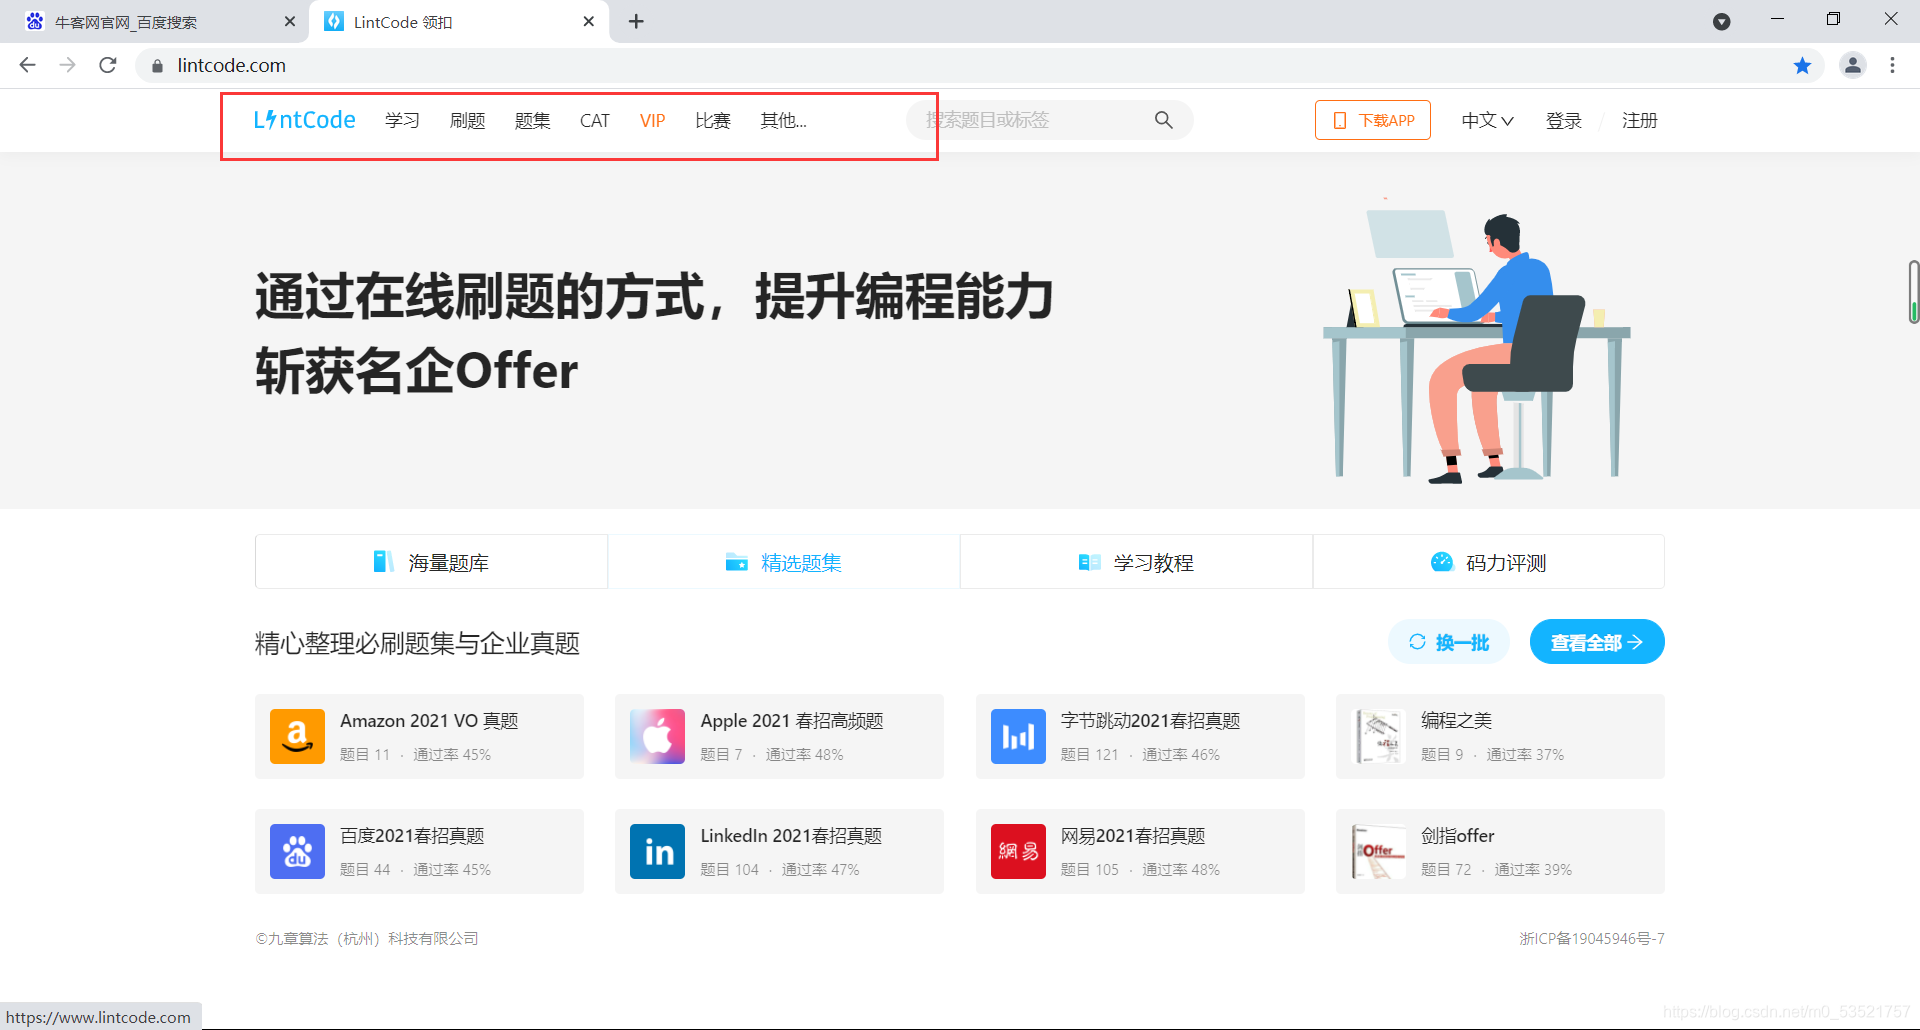Open 网易2021春招真题 card
This screenshot has height=1030, width=1920.
(x=1140, y=851)
